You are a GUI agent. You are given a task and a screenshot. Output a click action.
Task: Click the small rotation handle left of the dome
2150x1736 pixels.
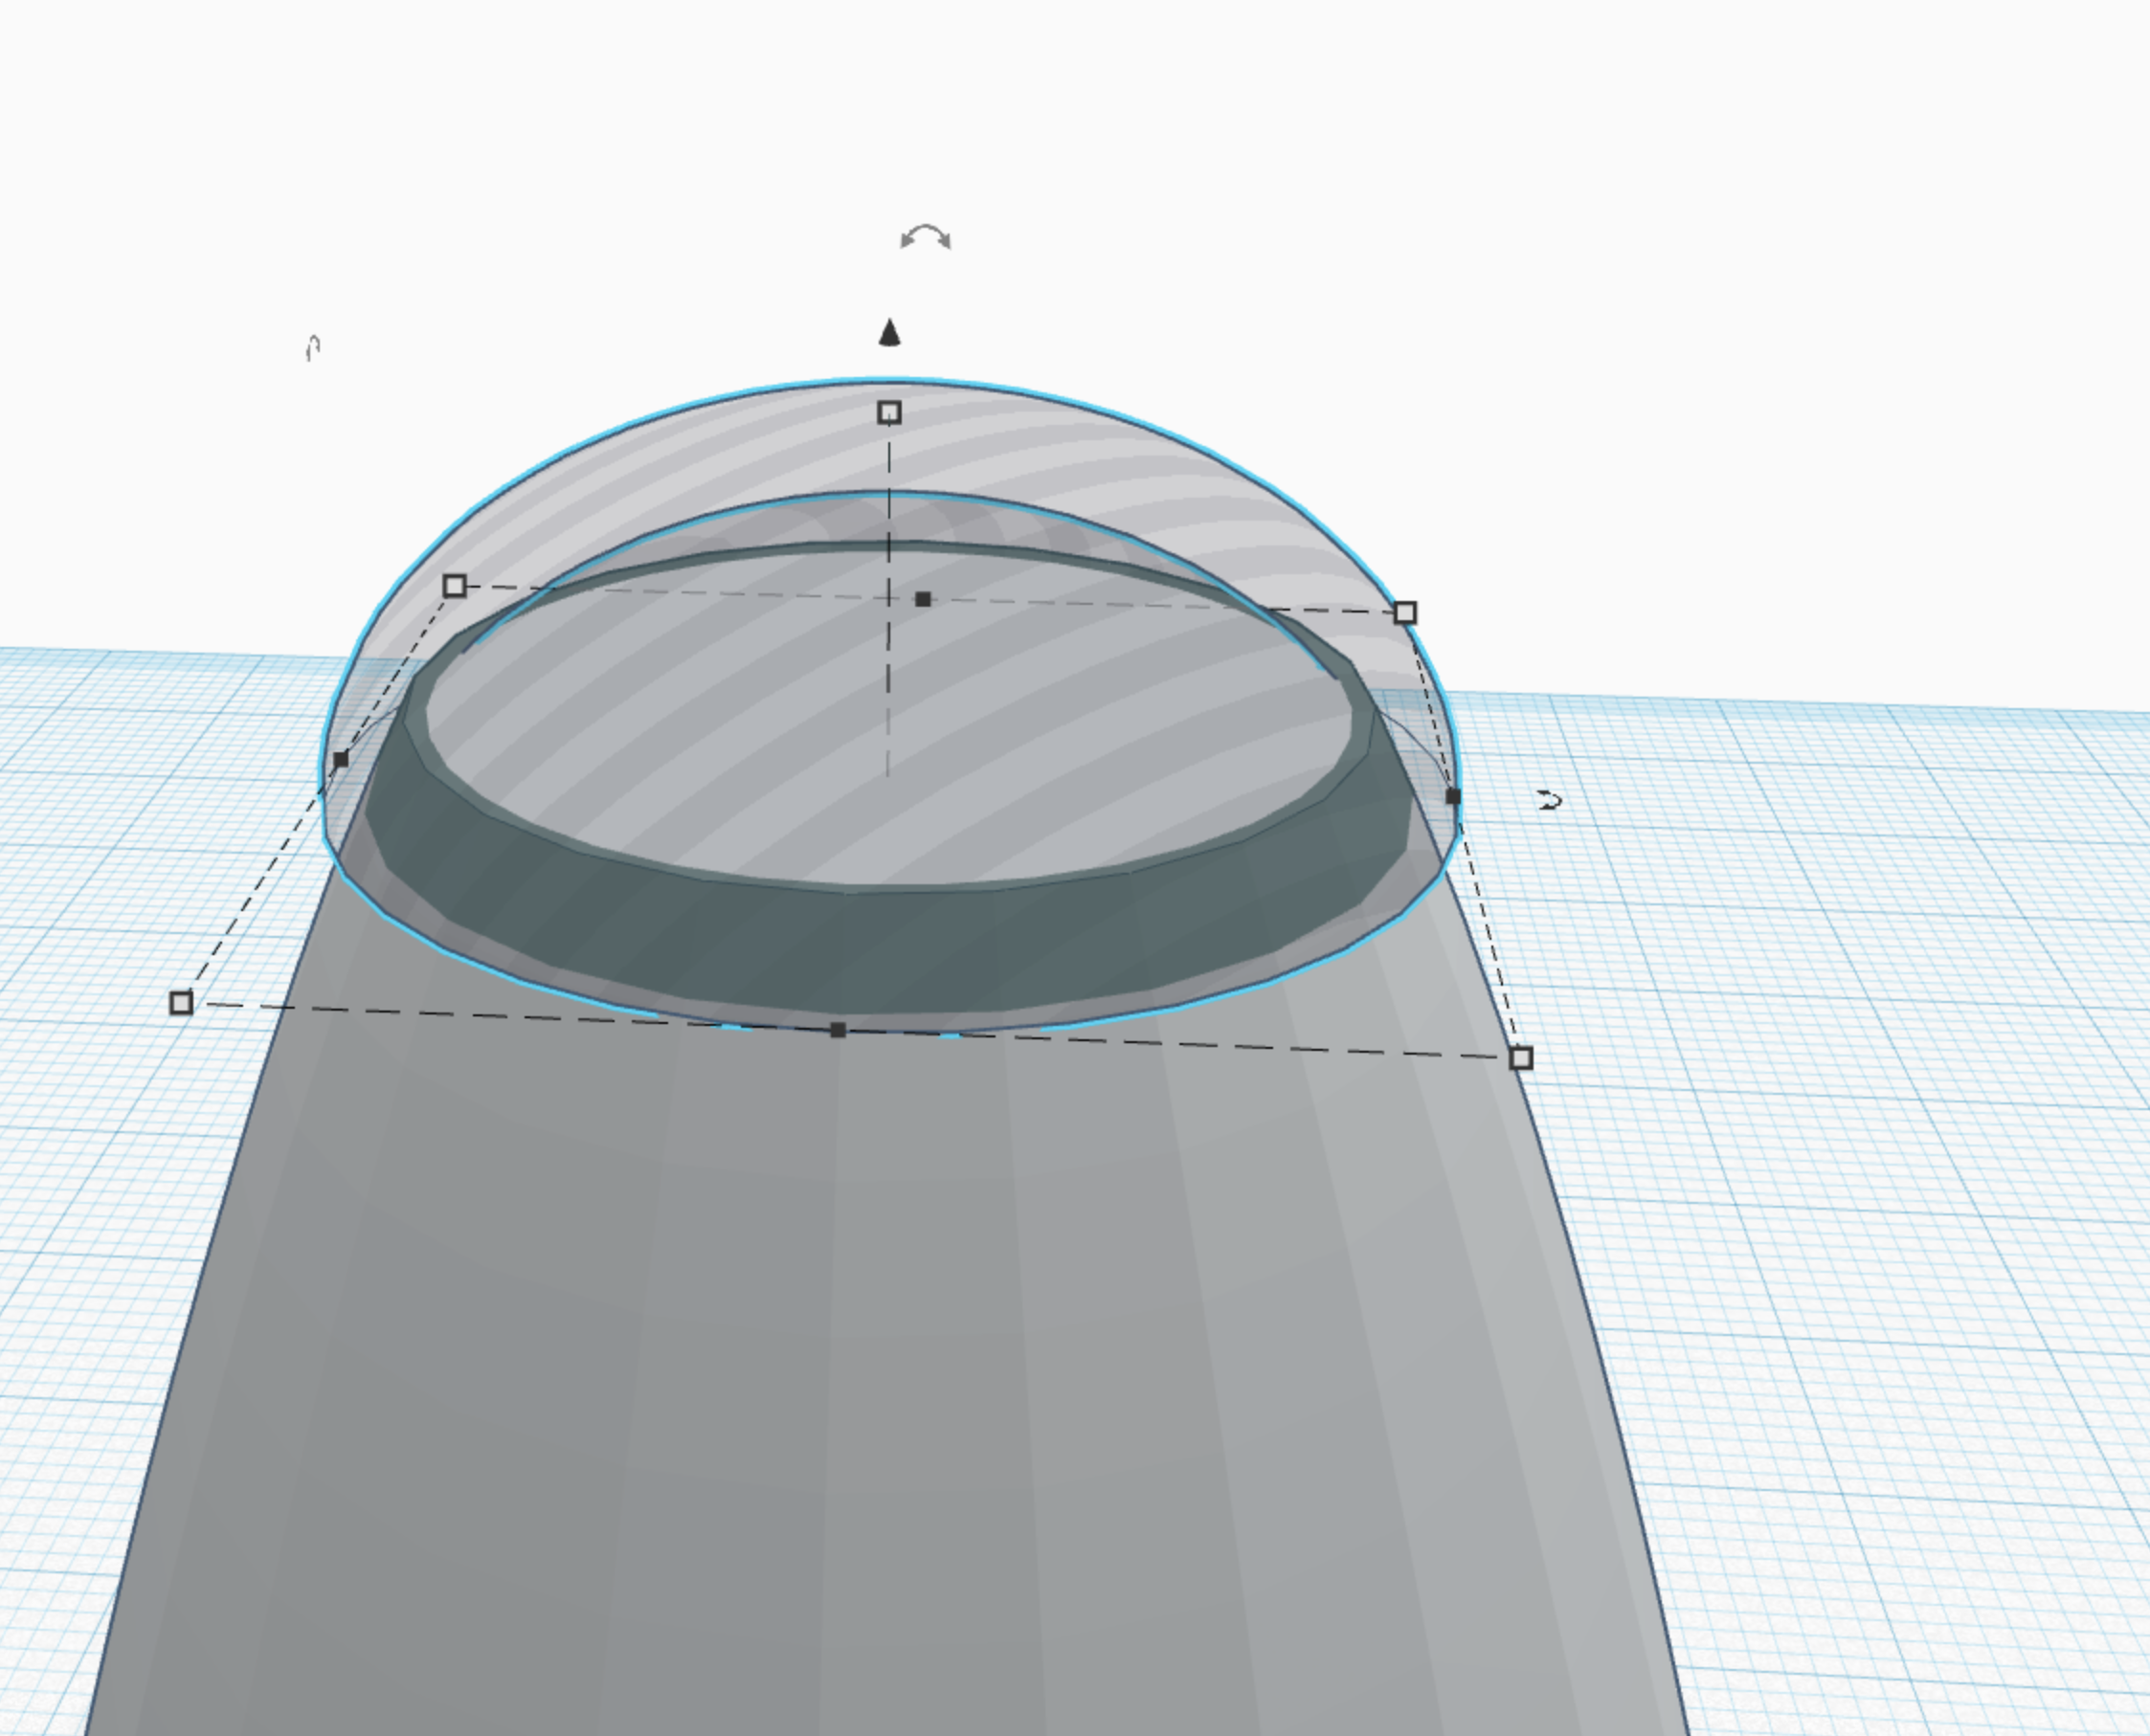(x=313, y=348)
